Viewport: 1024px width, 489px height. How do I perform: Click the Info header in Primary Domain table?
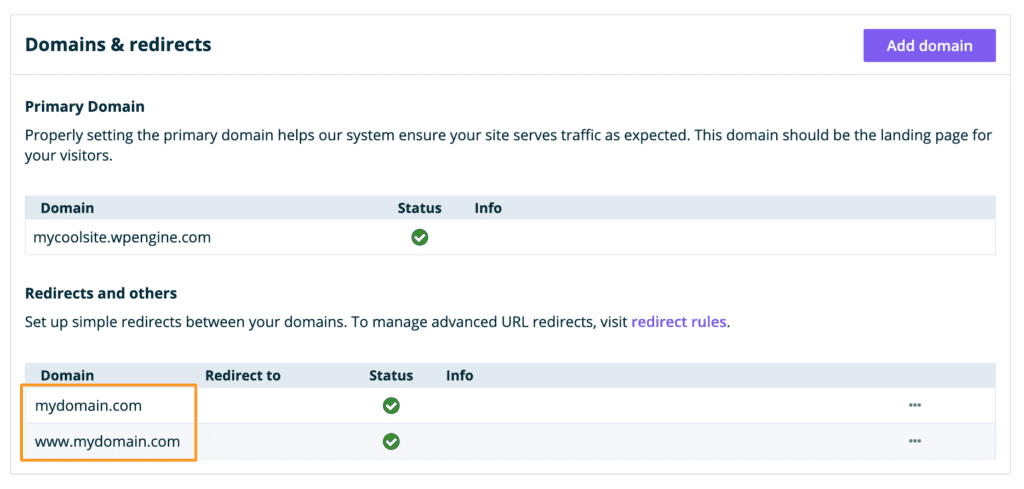488,208
